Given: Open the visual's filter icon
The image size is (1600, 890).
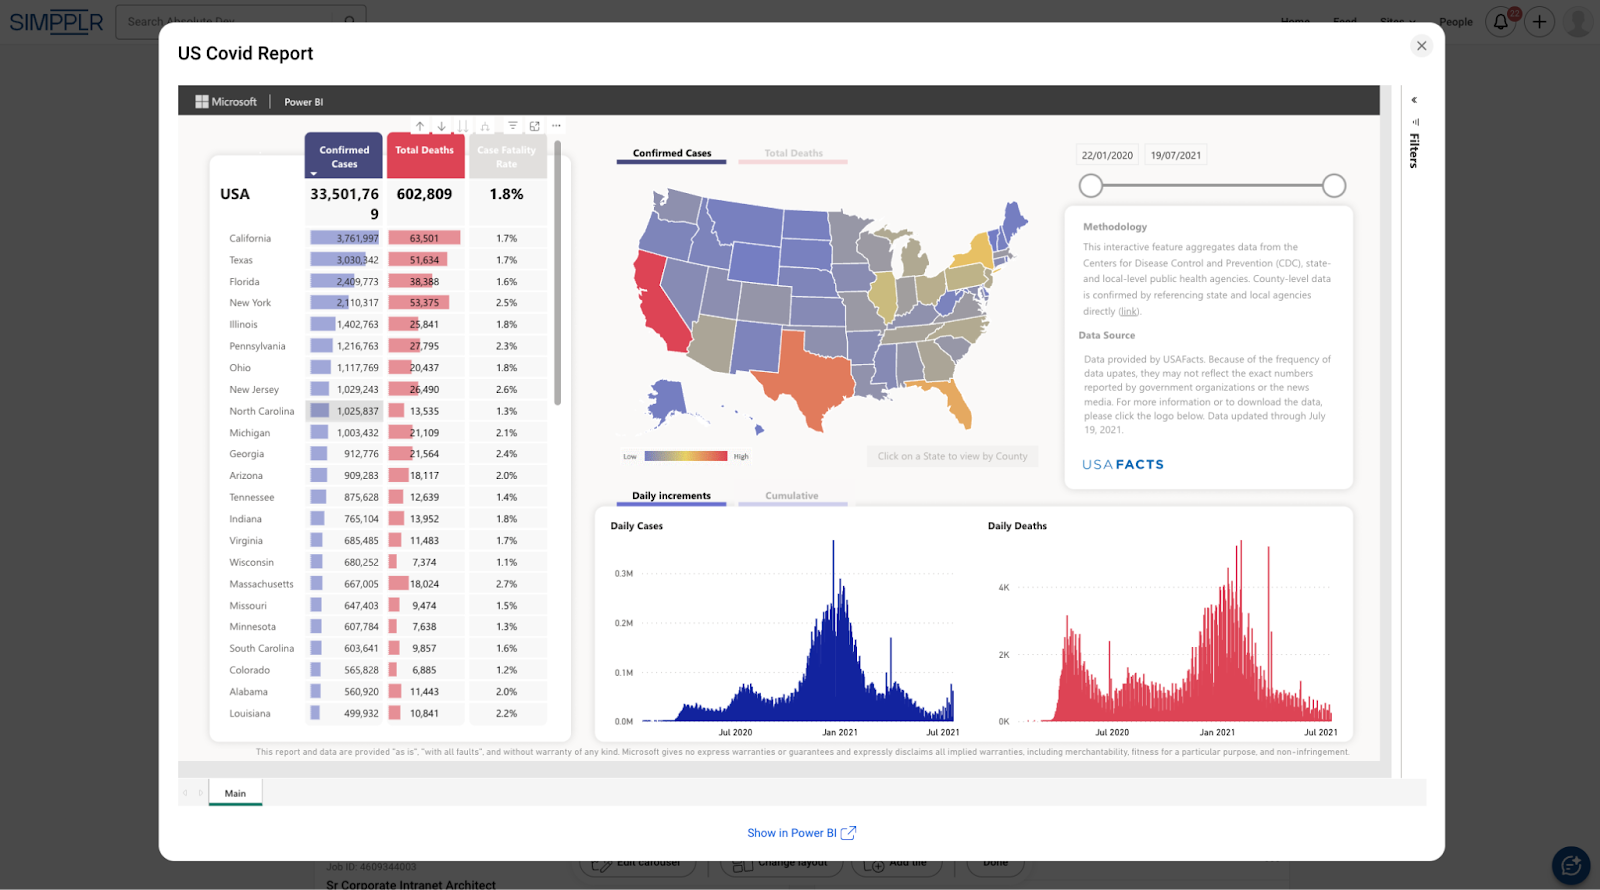Looking at the screenshot, I should 512,126.
